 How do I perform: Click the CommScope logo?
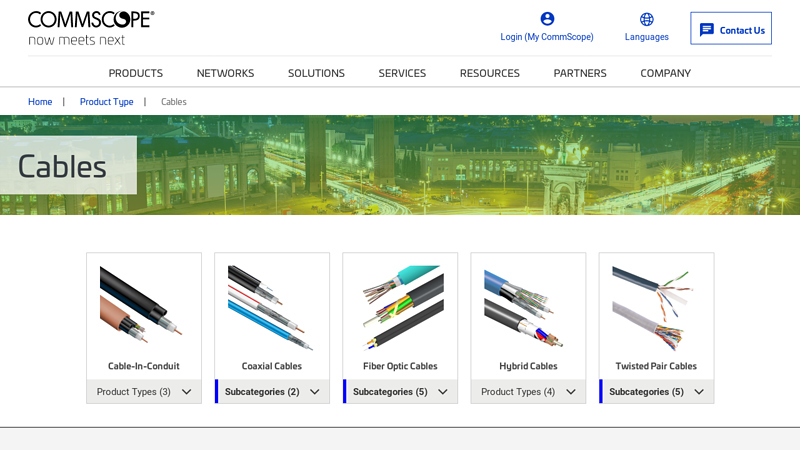91,28
